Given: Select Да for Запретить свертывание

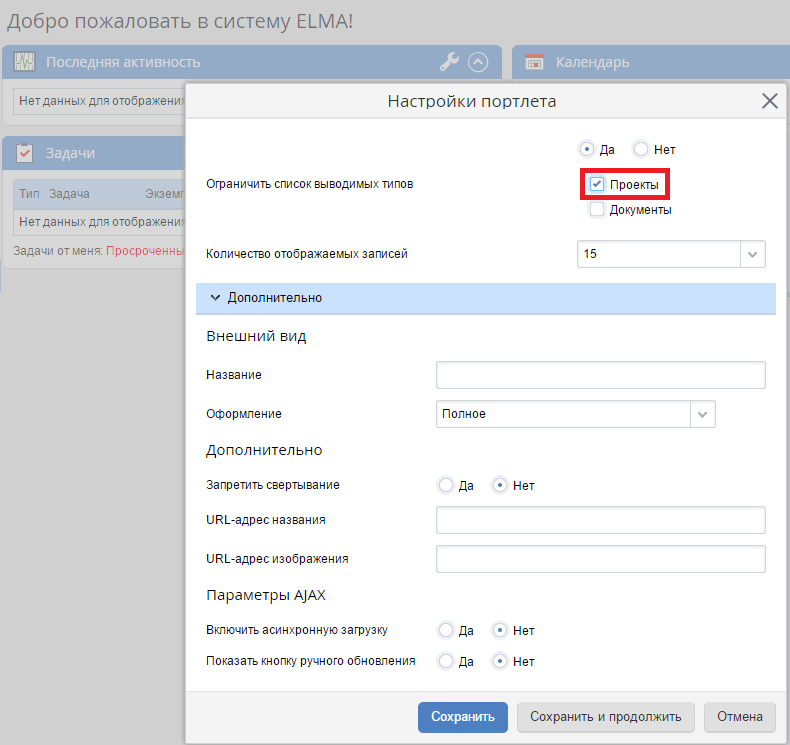Looking at the screenshot, I should [x=446, y=486].
